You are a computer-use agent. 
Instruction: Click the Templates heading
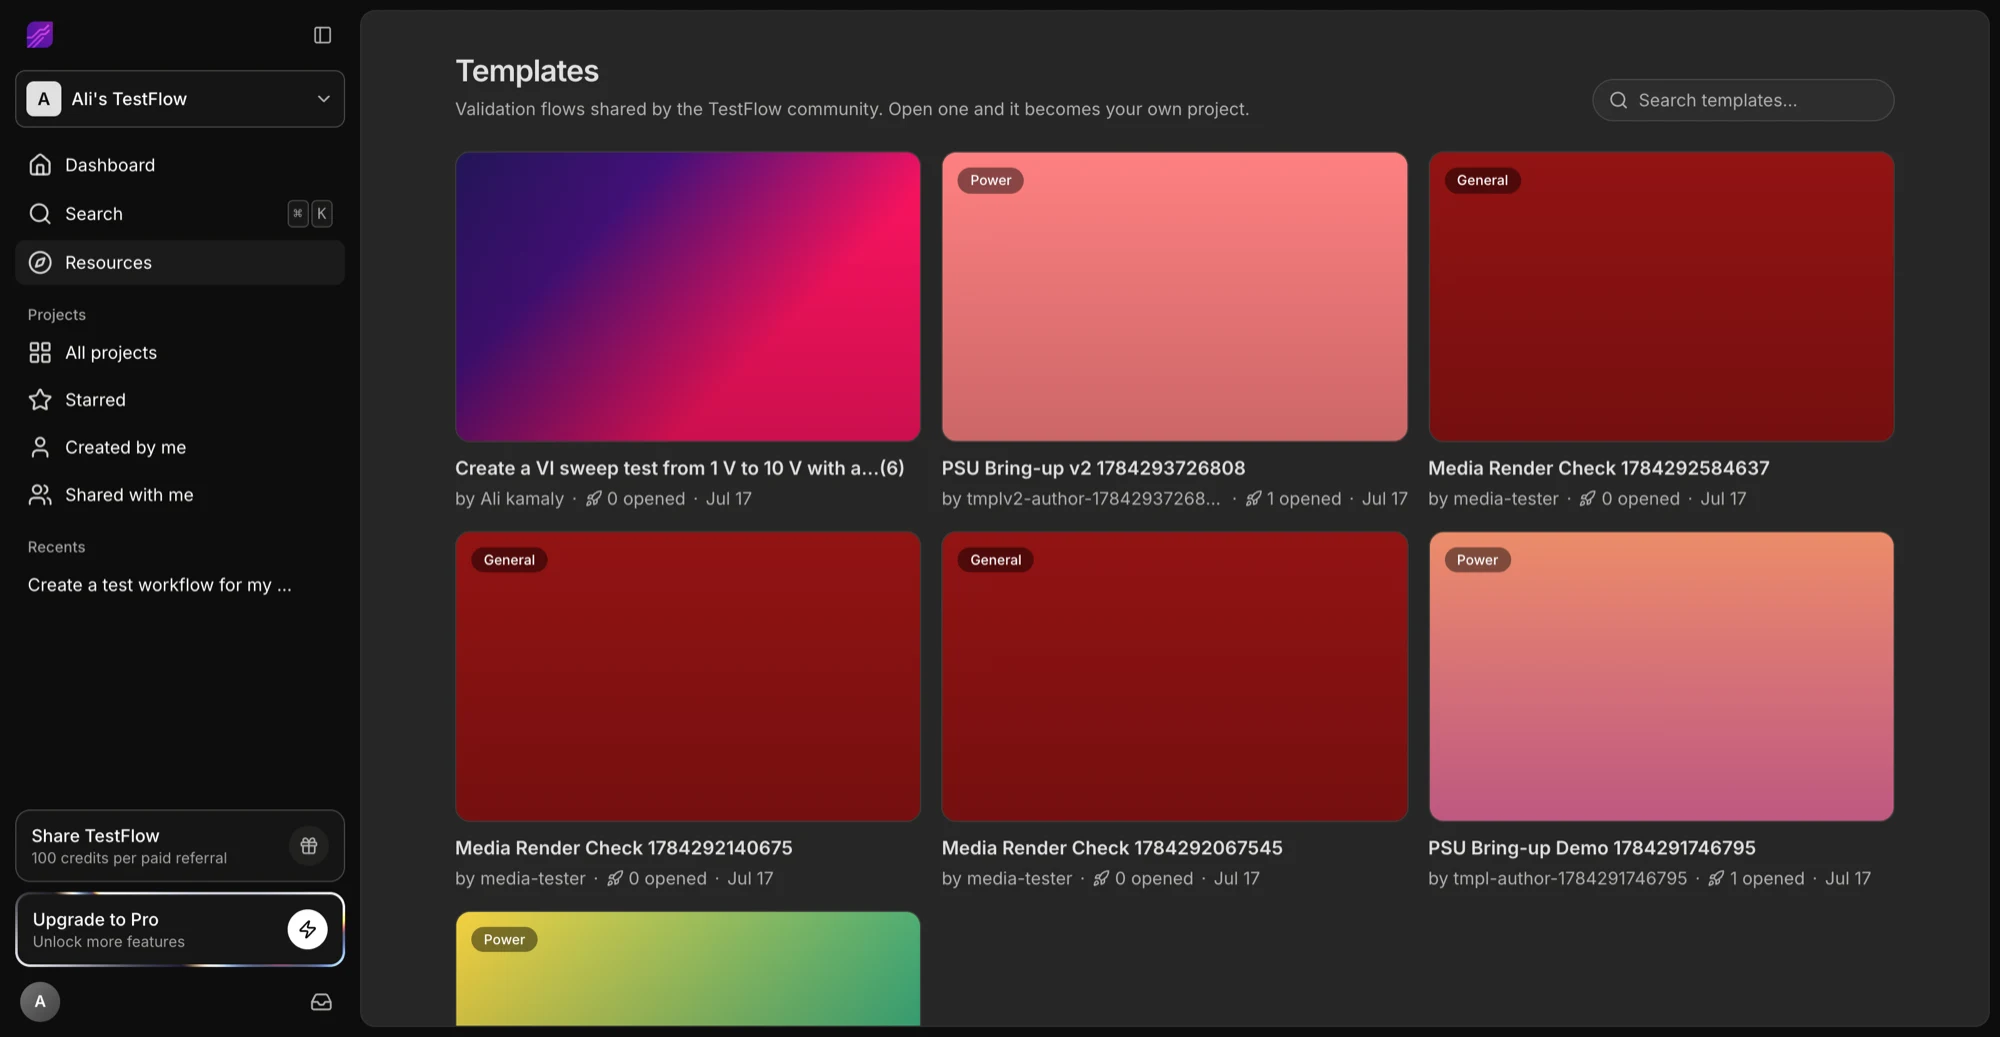527,71
